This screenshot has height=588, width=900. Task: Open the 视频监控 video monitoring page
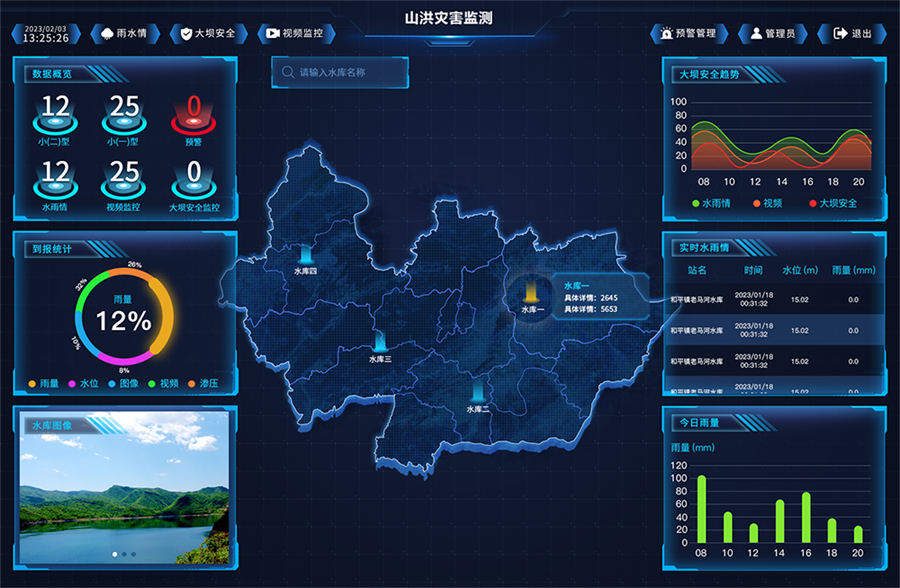pos(295,33)
